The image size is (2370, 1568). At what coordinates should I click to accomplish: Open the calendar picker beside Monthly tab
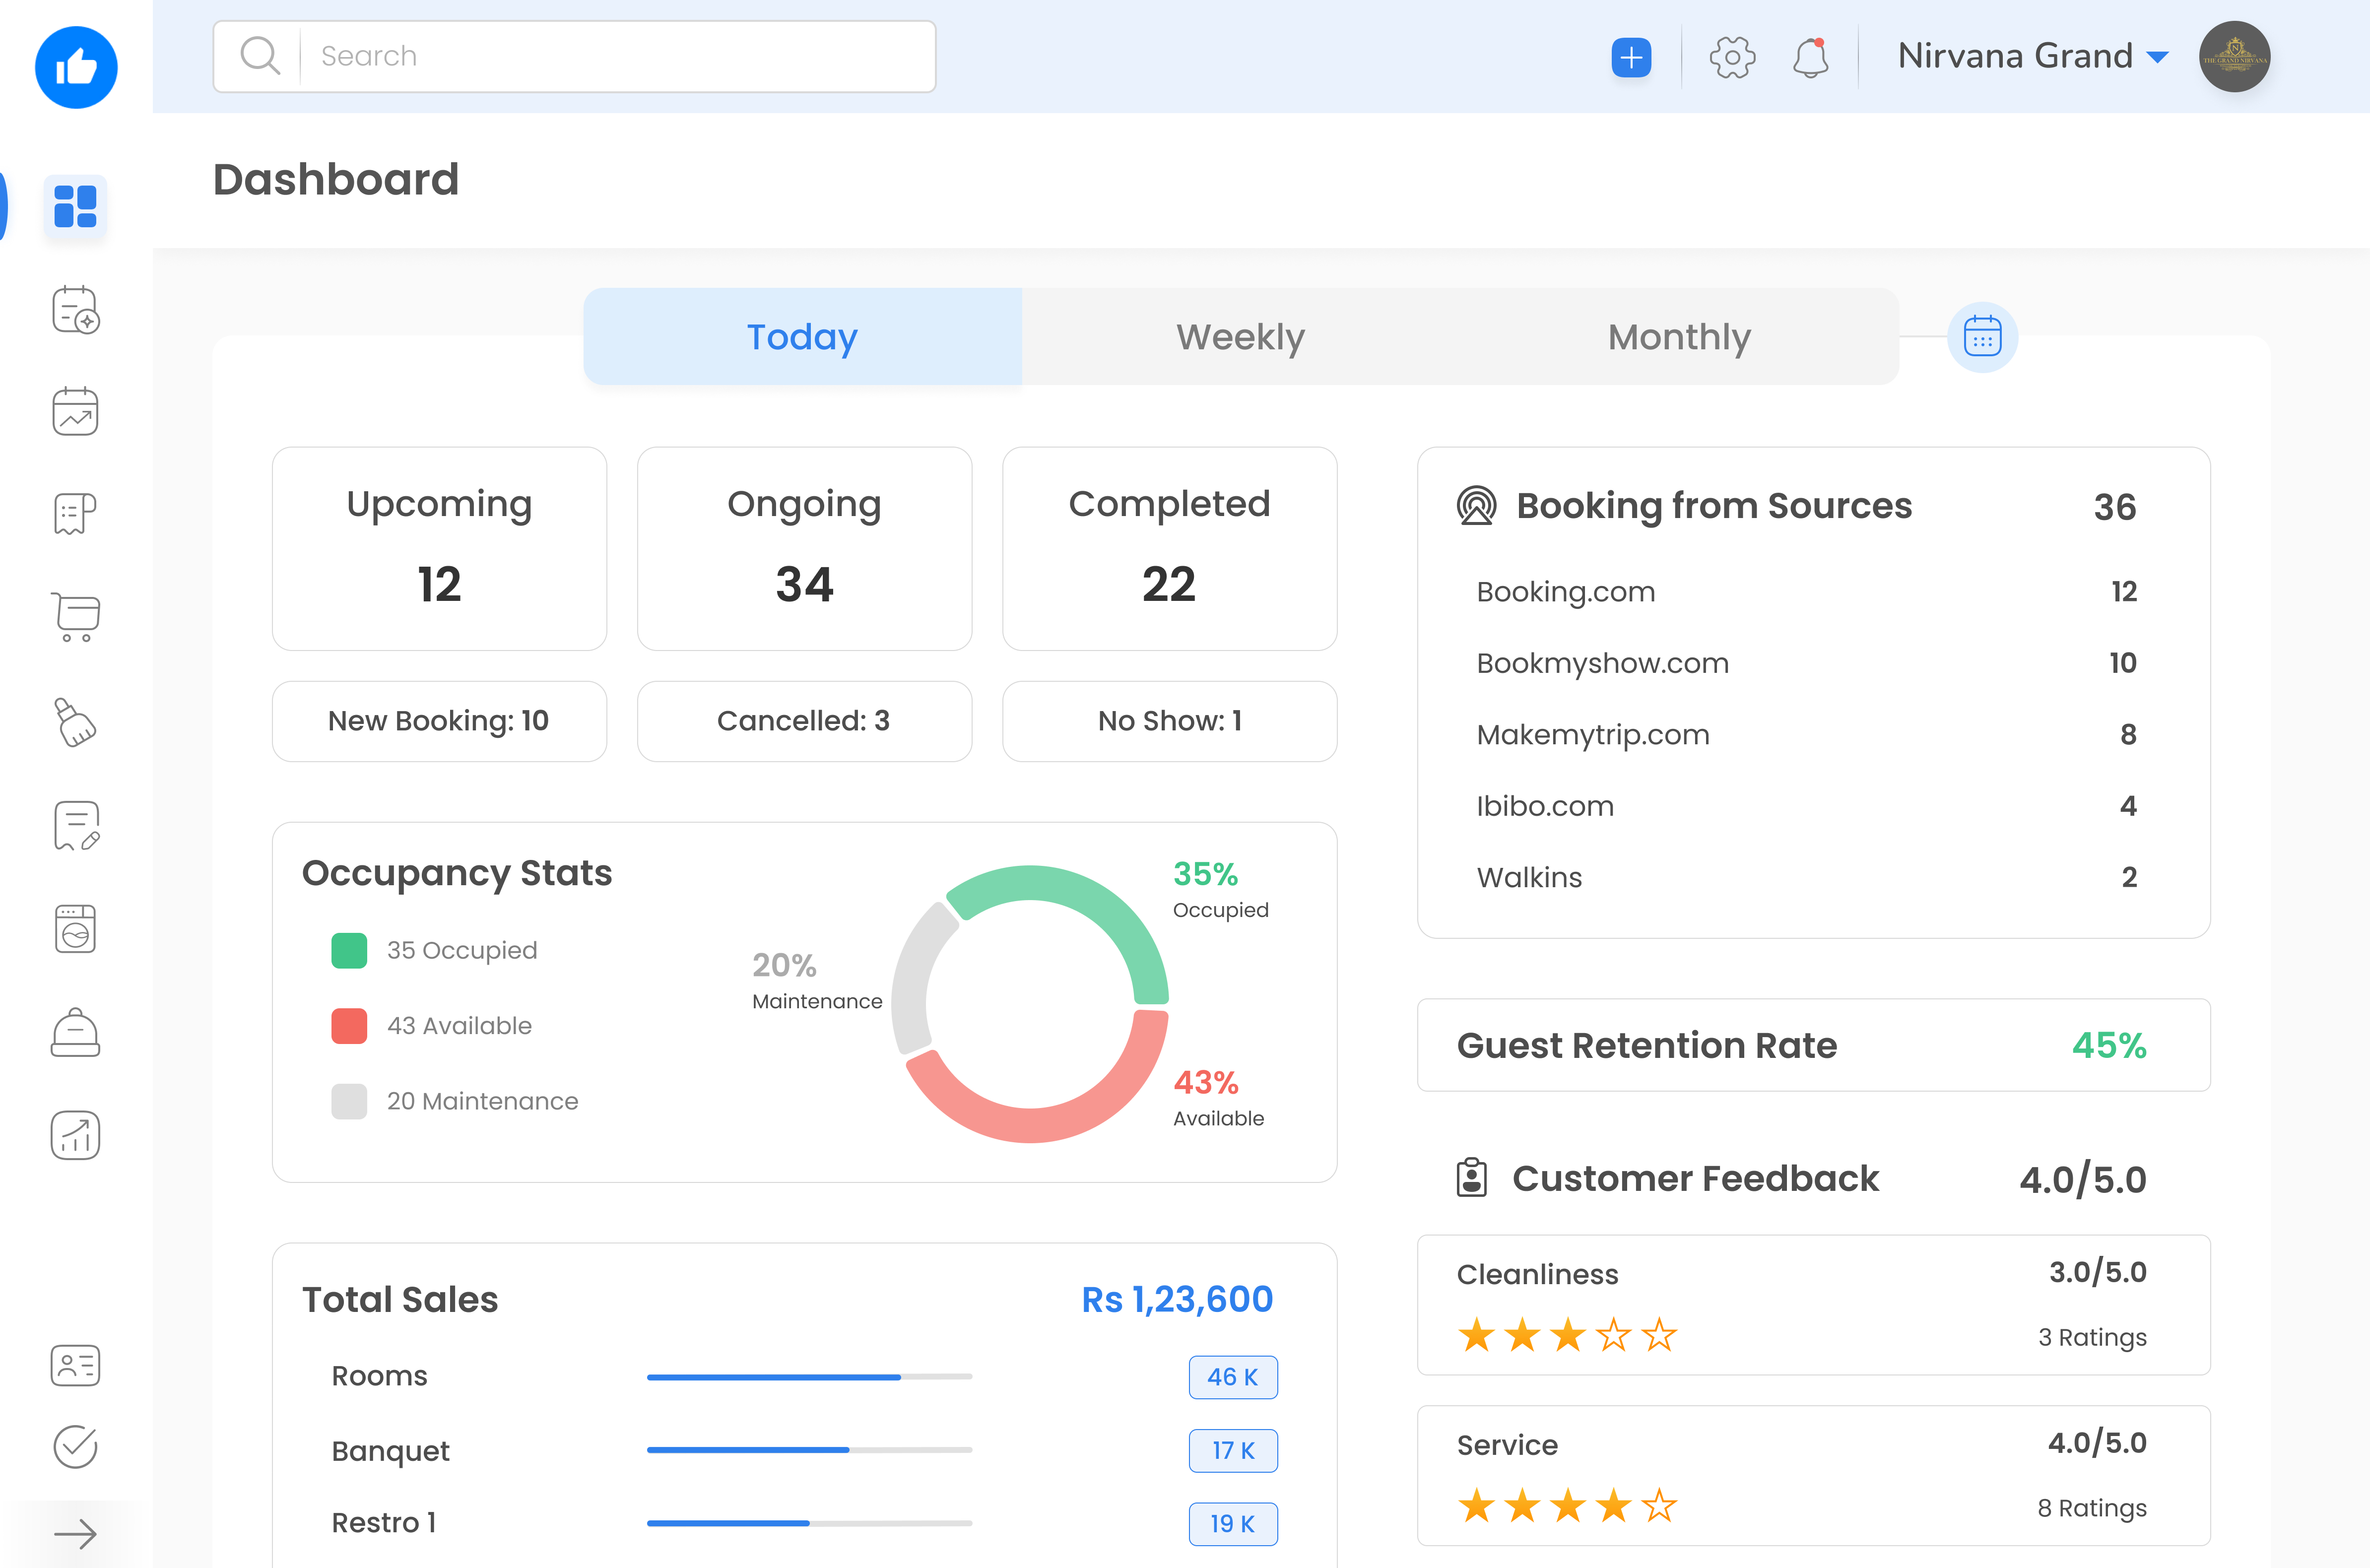point(1982,337)
